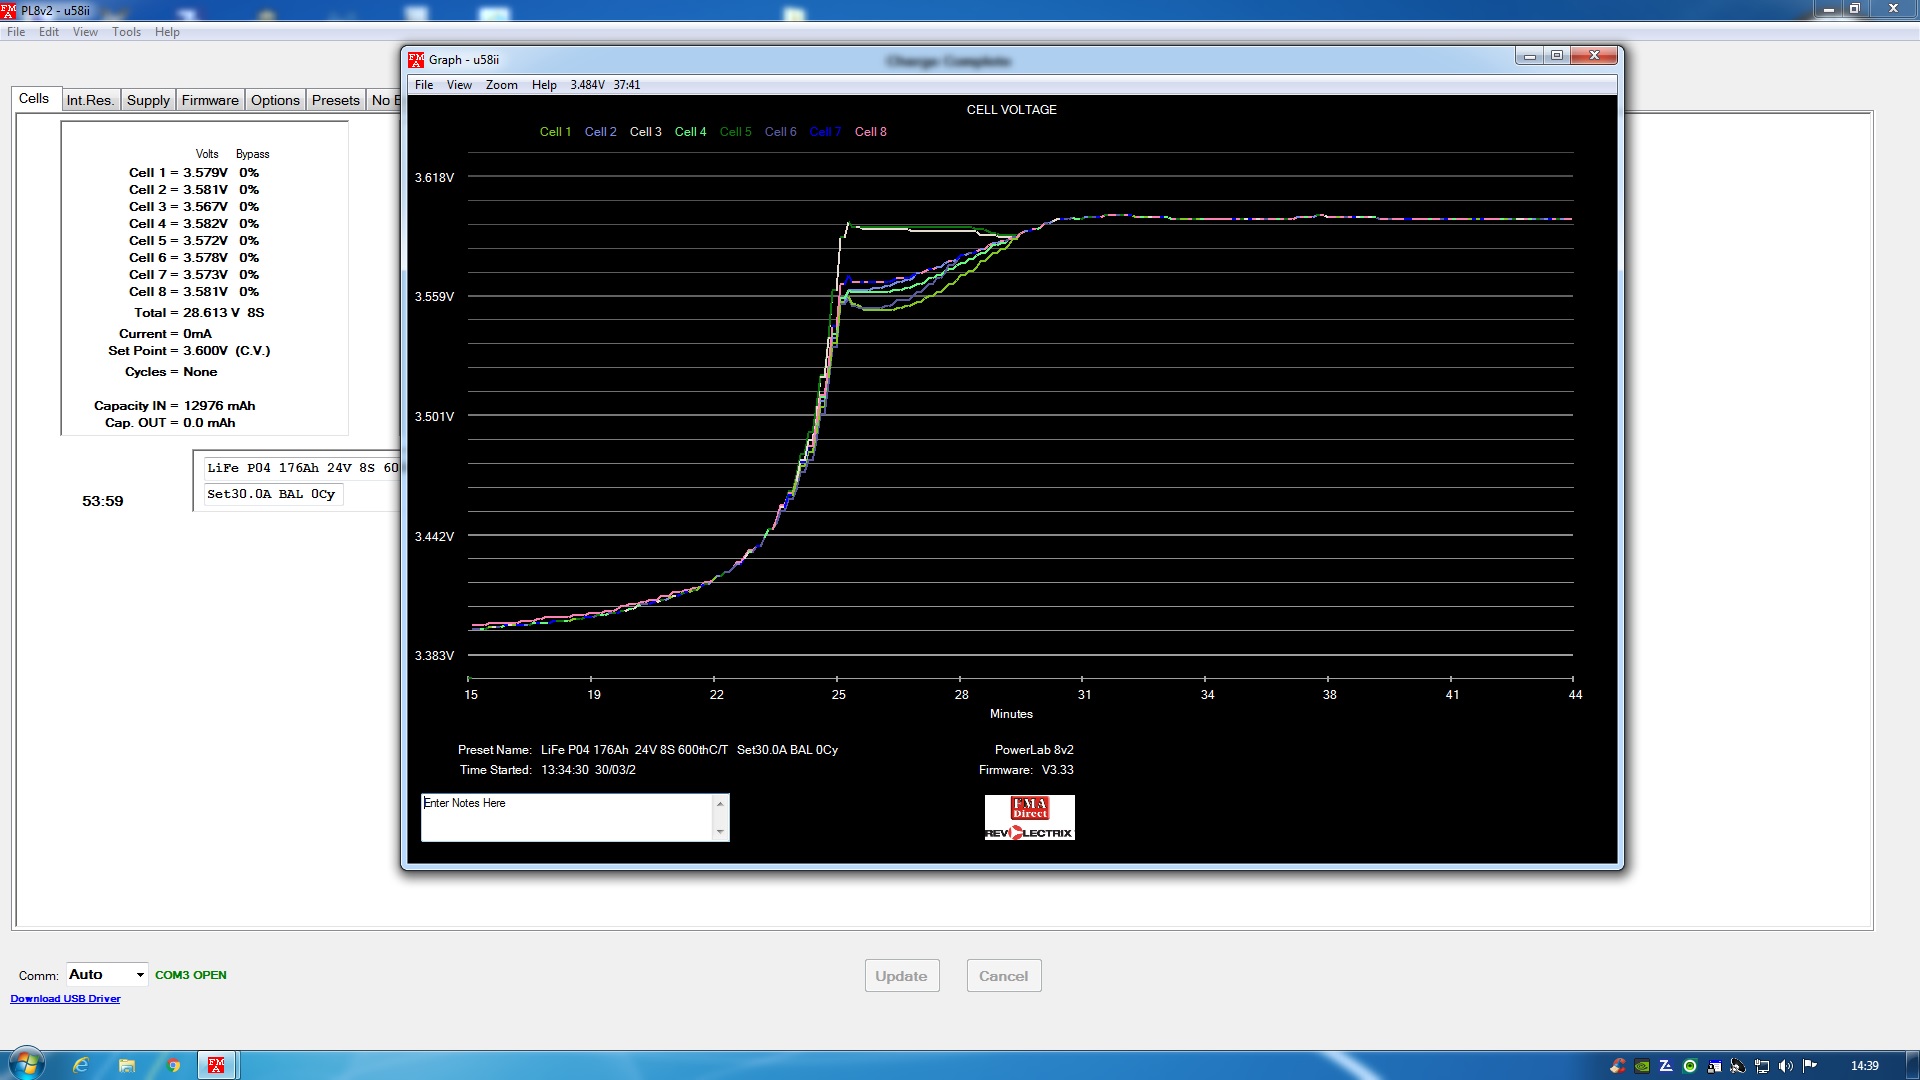1920x1080 pixels.
Task: Toggle Cell 8 trace in legend
Action: coord(870,132)
